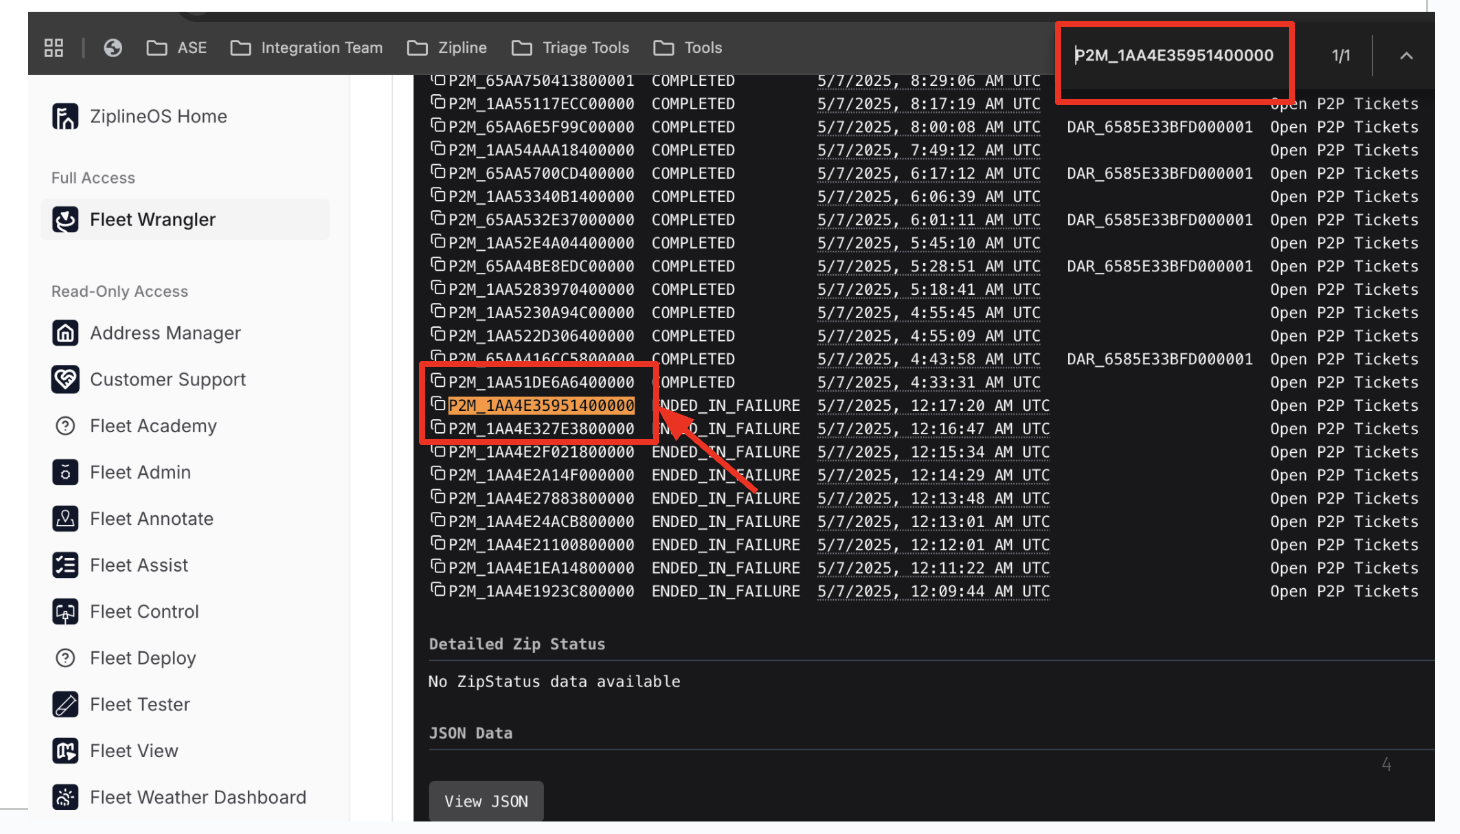Click the globe icon in bookmarks bar

coord(113,48)
